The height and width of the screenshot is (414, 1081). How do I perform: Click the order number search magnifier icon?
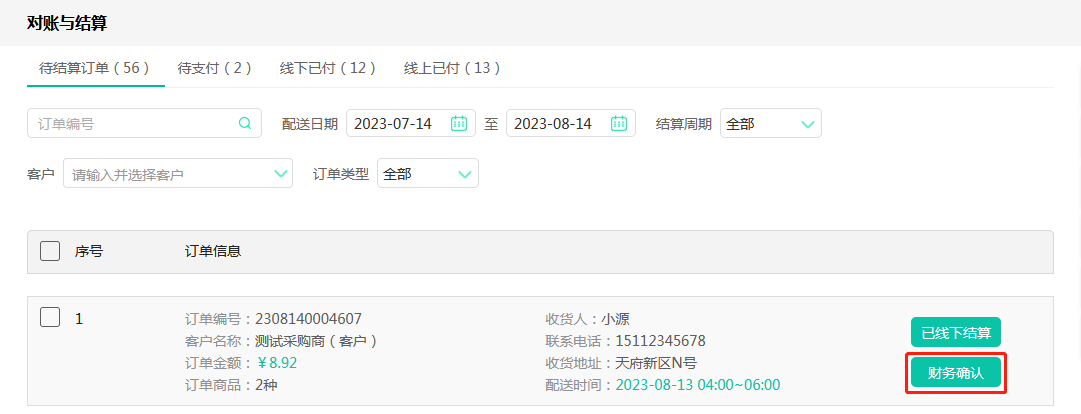pos(245,124)
